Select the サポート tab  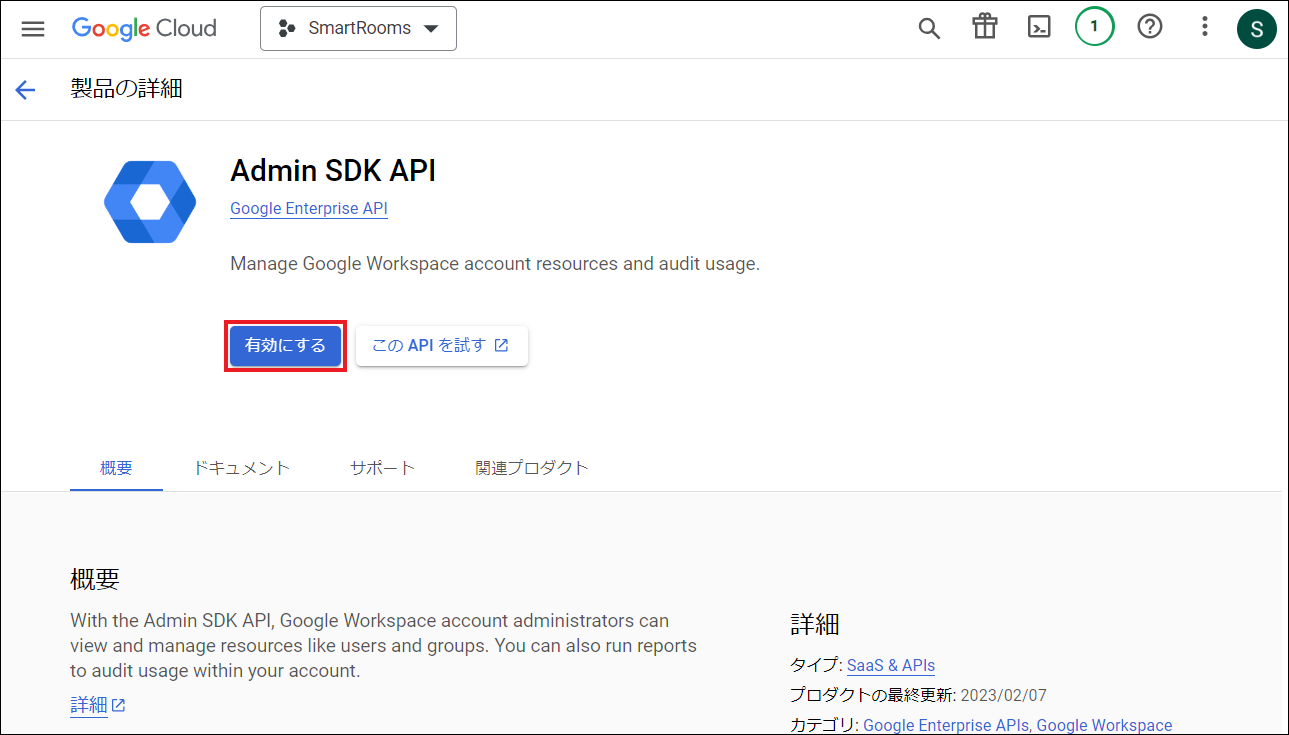pyautogui.click(x=382, y=468)
